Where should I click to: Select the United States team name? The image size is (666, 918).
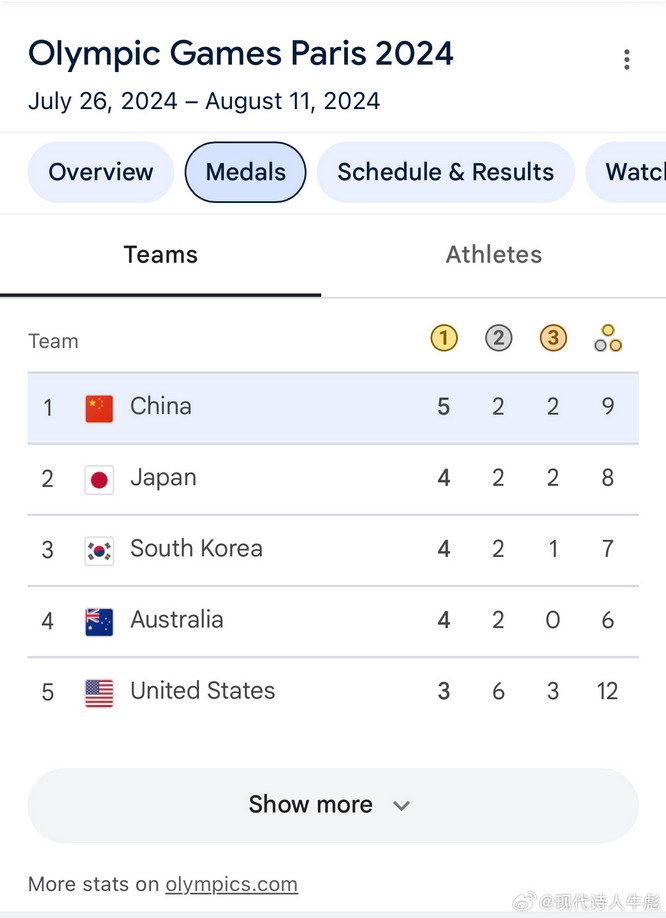[202, 691]
